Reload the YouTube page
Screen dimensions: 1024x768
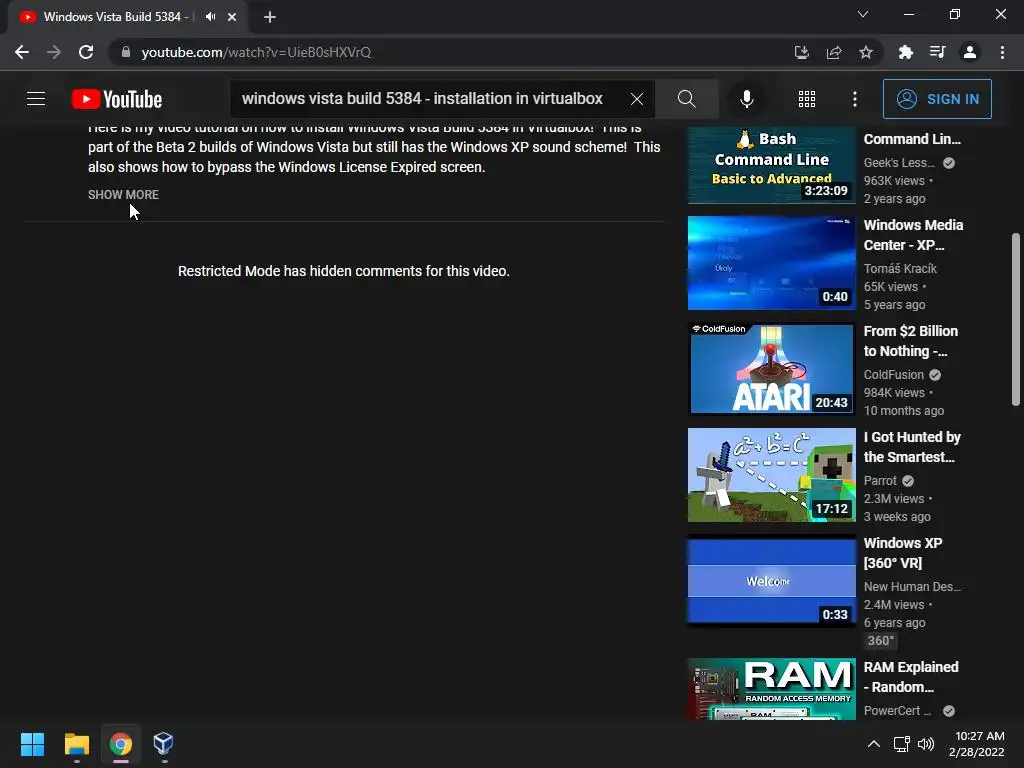[86, 52]
